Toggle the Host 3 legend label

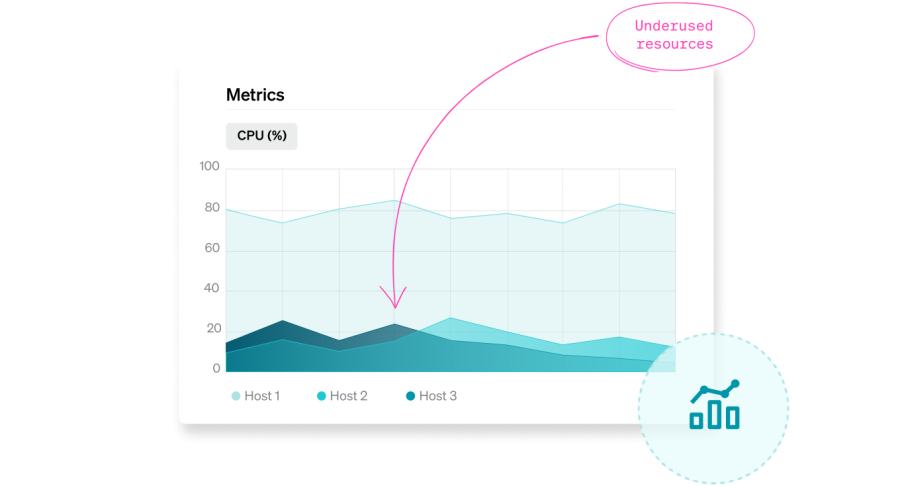tap(438, 396)
